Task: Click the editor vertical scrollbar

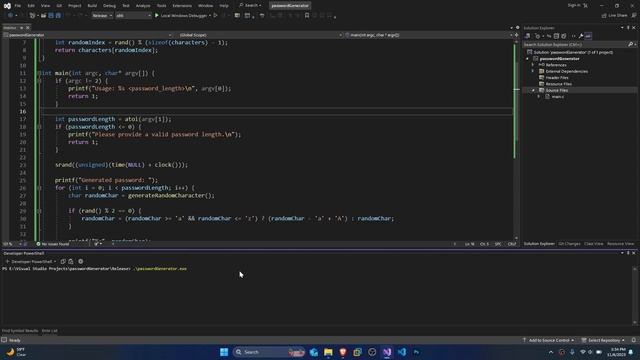Action: pos(516,139)
